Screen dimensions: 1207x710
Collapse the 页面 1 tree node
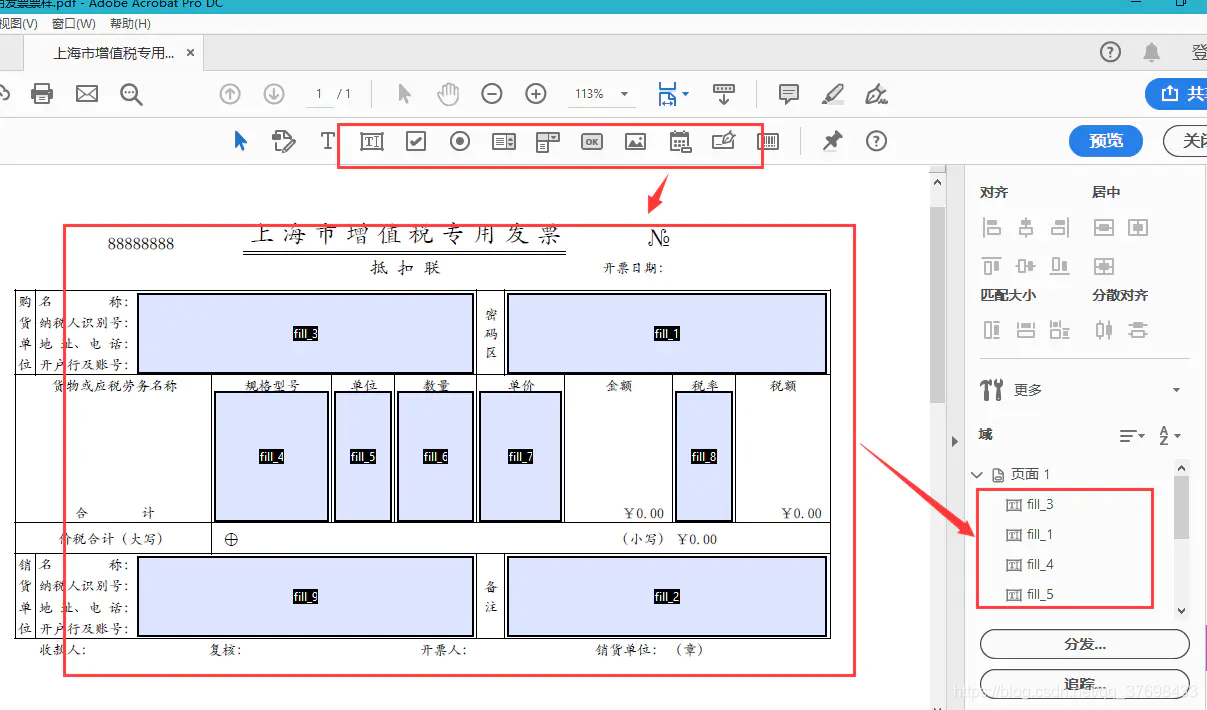coord(978,474)
